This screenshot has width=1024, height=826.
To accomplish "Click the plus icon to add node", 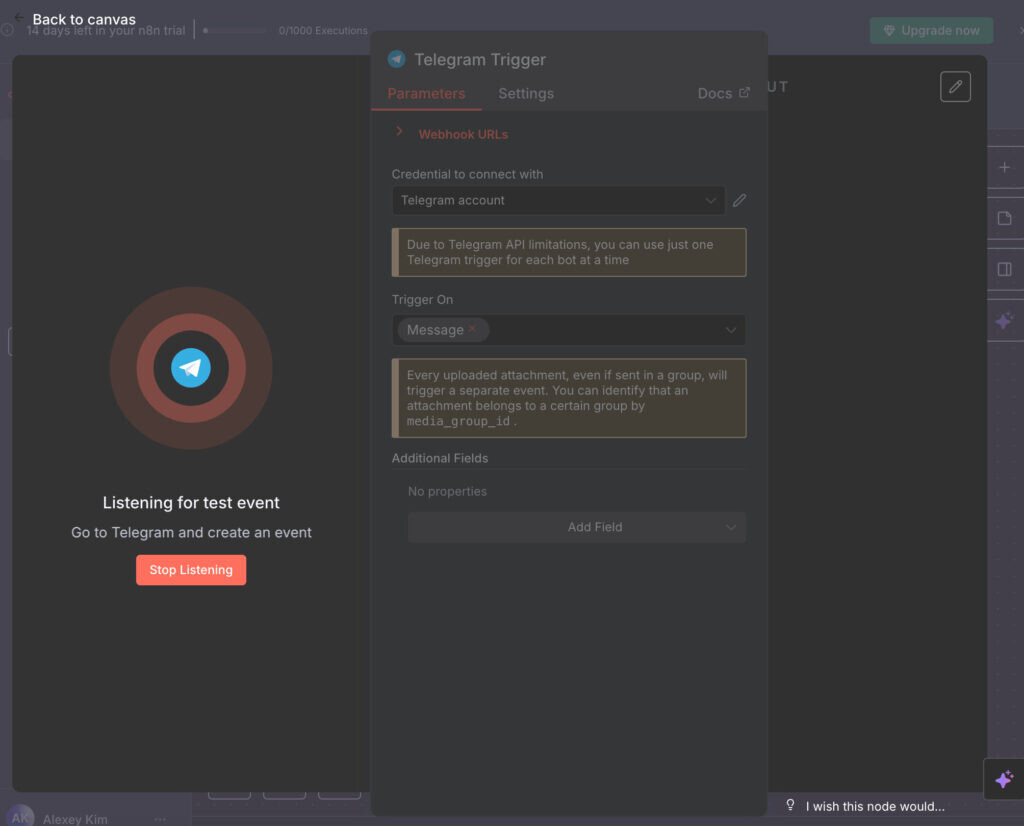I will coord(1004,168).
